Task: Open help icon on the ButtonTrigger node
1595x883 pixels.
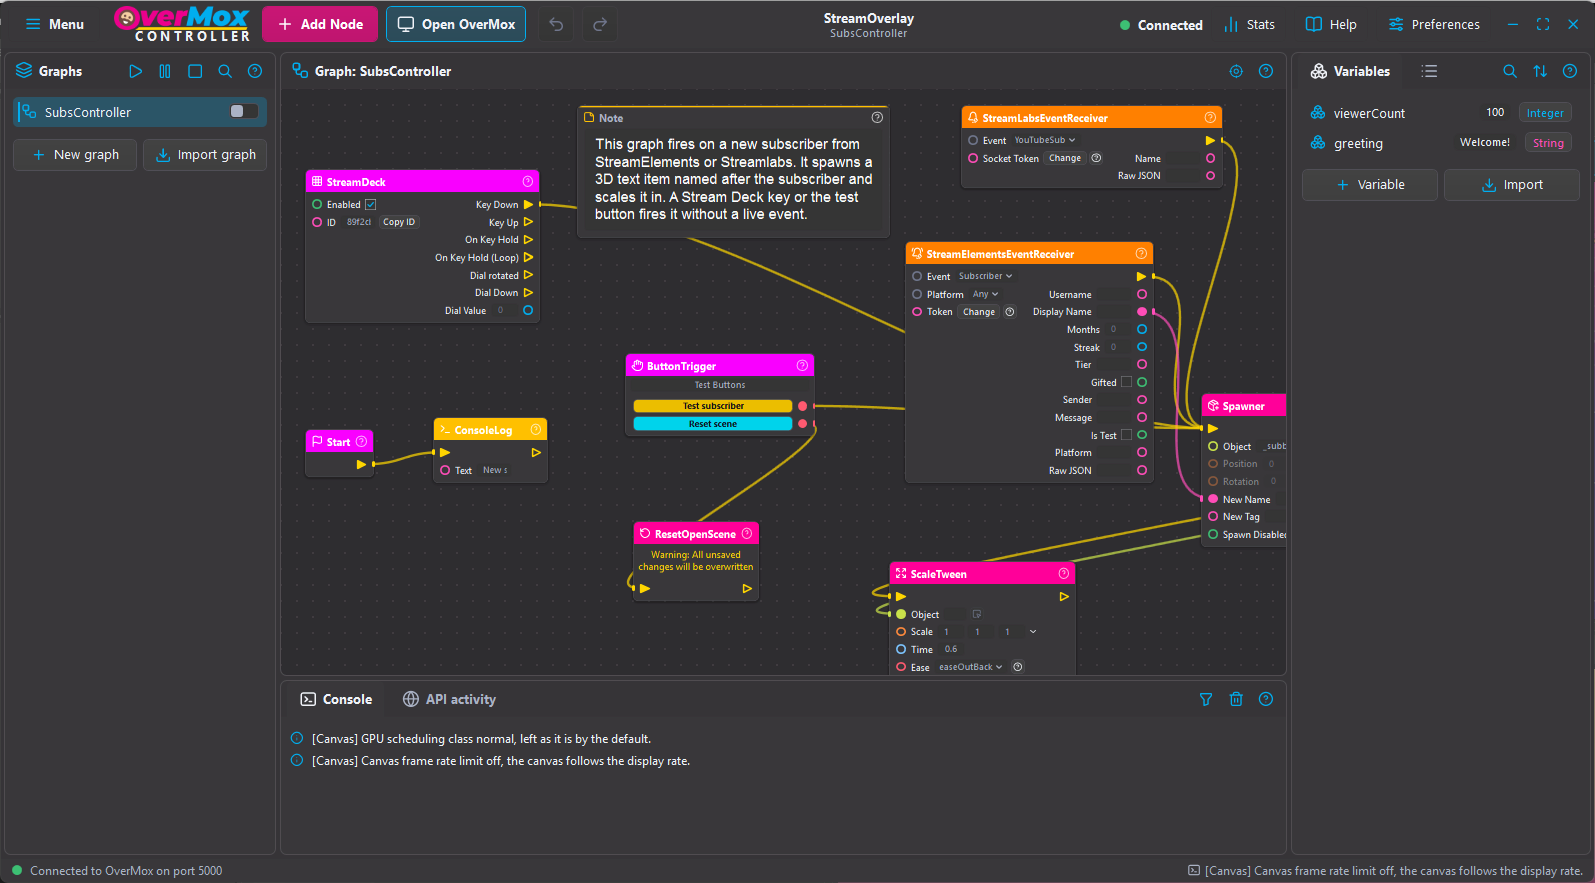Action: click(x=802, y=365)
